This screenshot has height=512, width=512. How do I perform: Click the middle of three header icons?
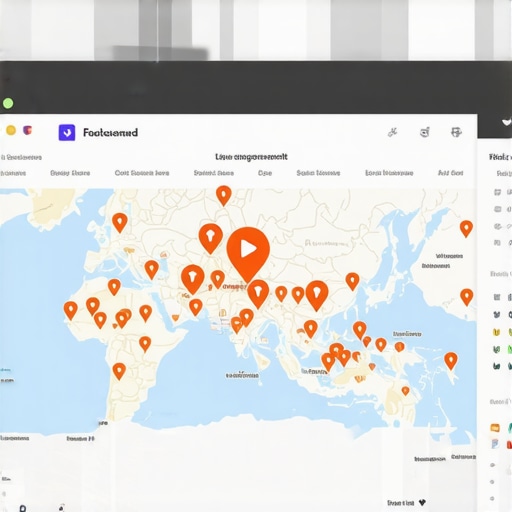[x=424, y=132]
